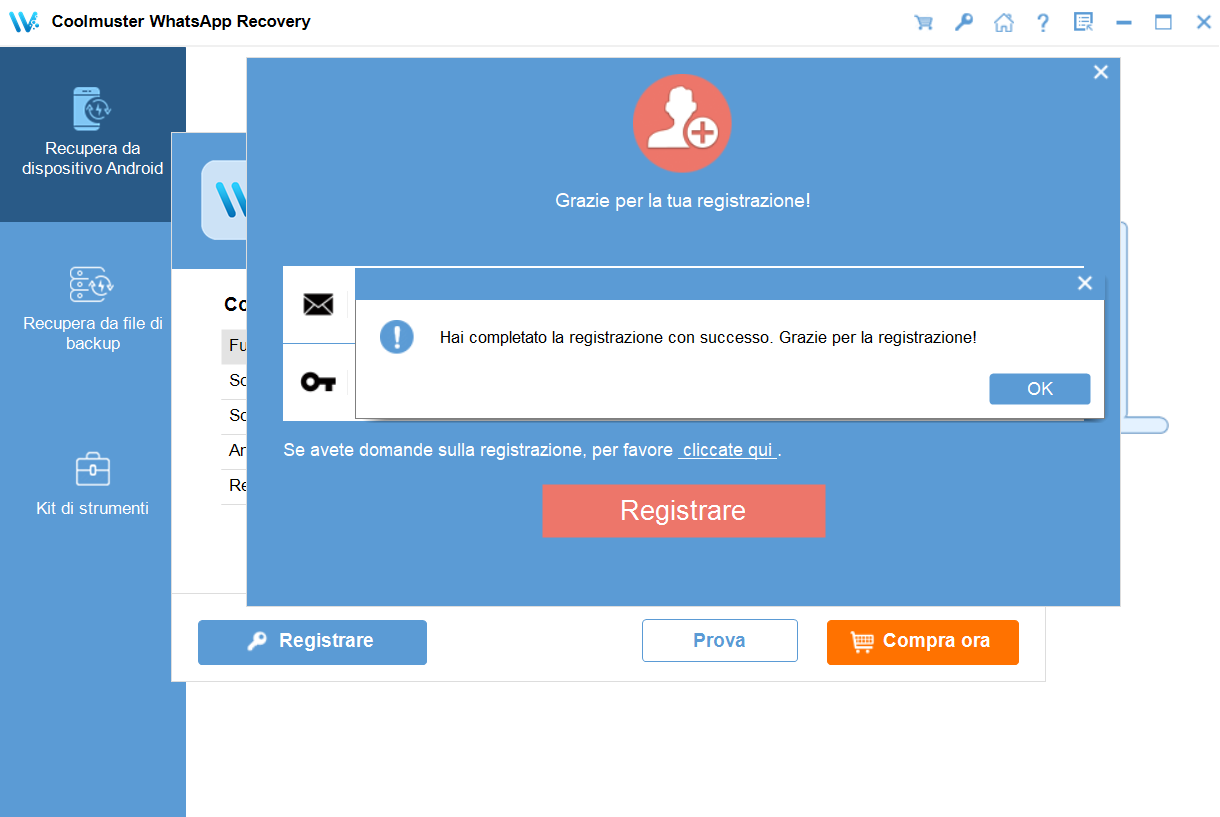Click OK in the success message dialog
Screen dimensions: 1220x817
tap(1040, 389)
